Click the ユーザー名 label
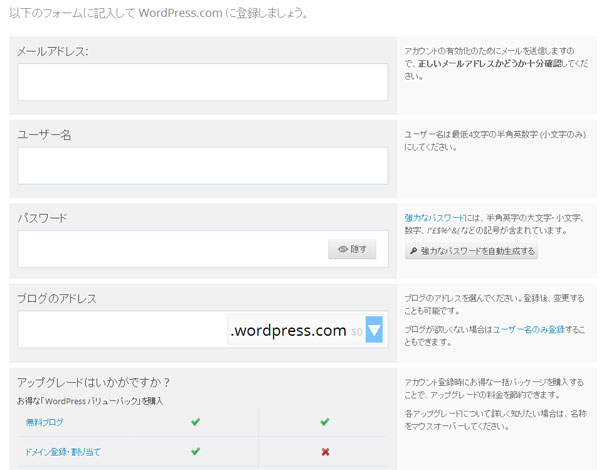This screenshot has width=609, height=470. (x=44, y=135)
